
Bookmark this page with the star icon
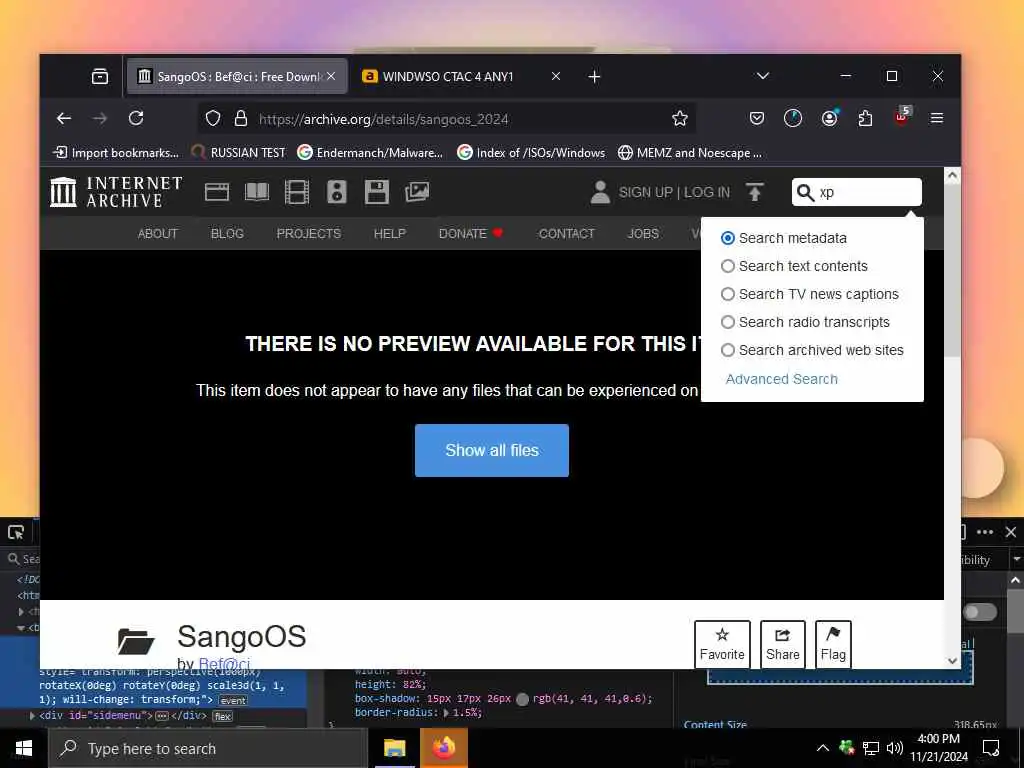[680, 118]
